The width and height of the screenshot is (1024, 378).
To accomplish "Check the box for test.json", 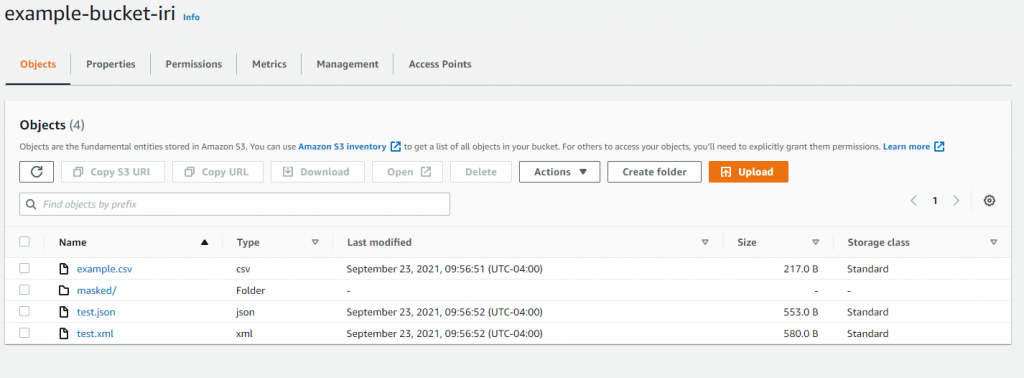I will click(x=25, y=312).
